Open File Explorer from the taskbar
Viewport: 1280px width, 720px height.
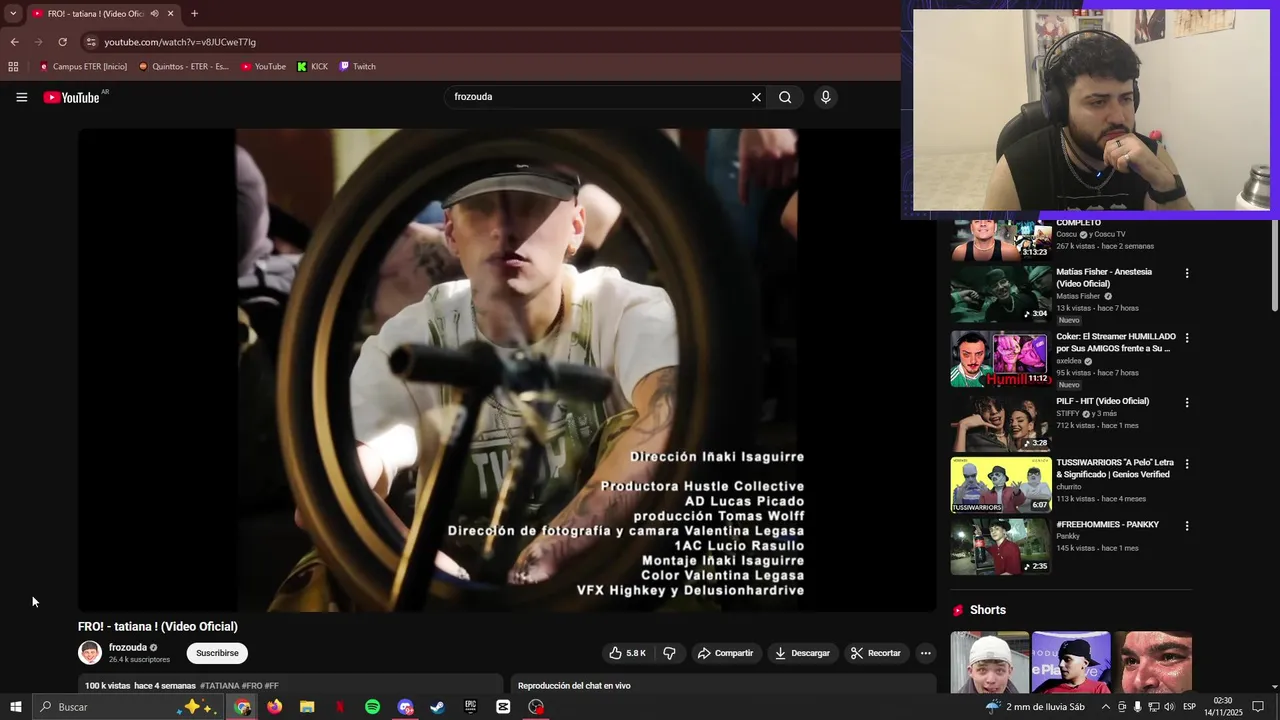coord(307,707)
